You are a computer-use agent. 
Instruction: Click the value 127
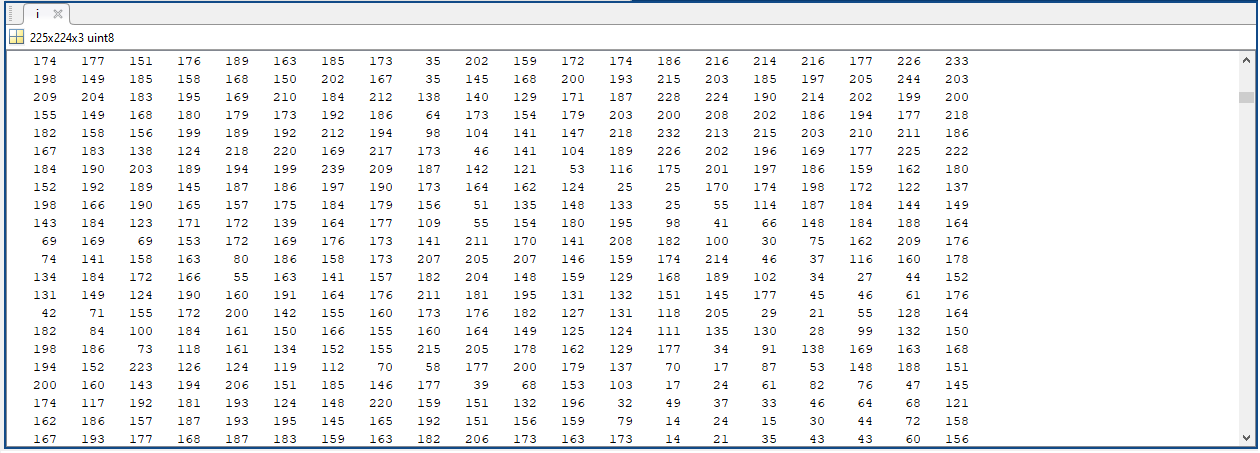click(x=573, y=313)
